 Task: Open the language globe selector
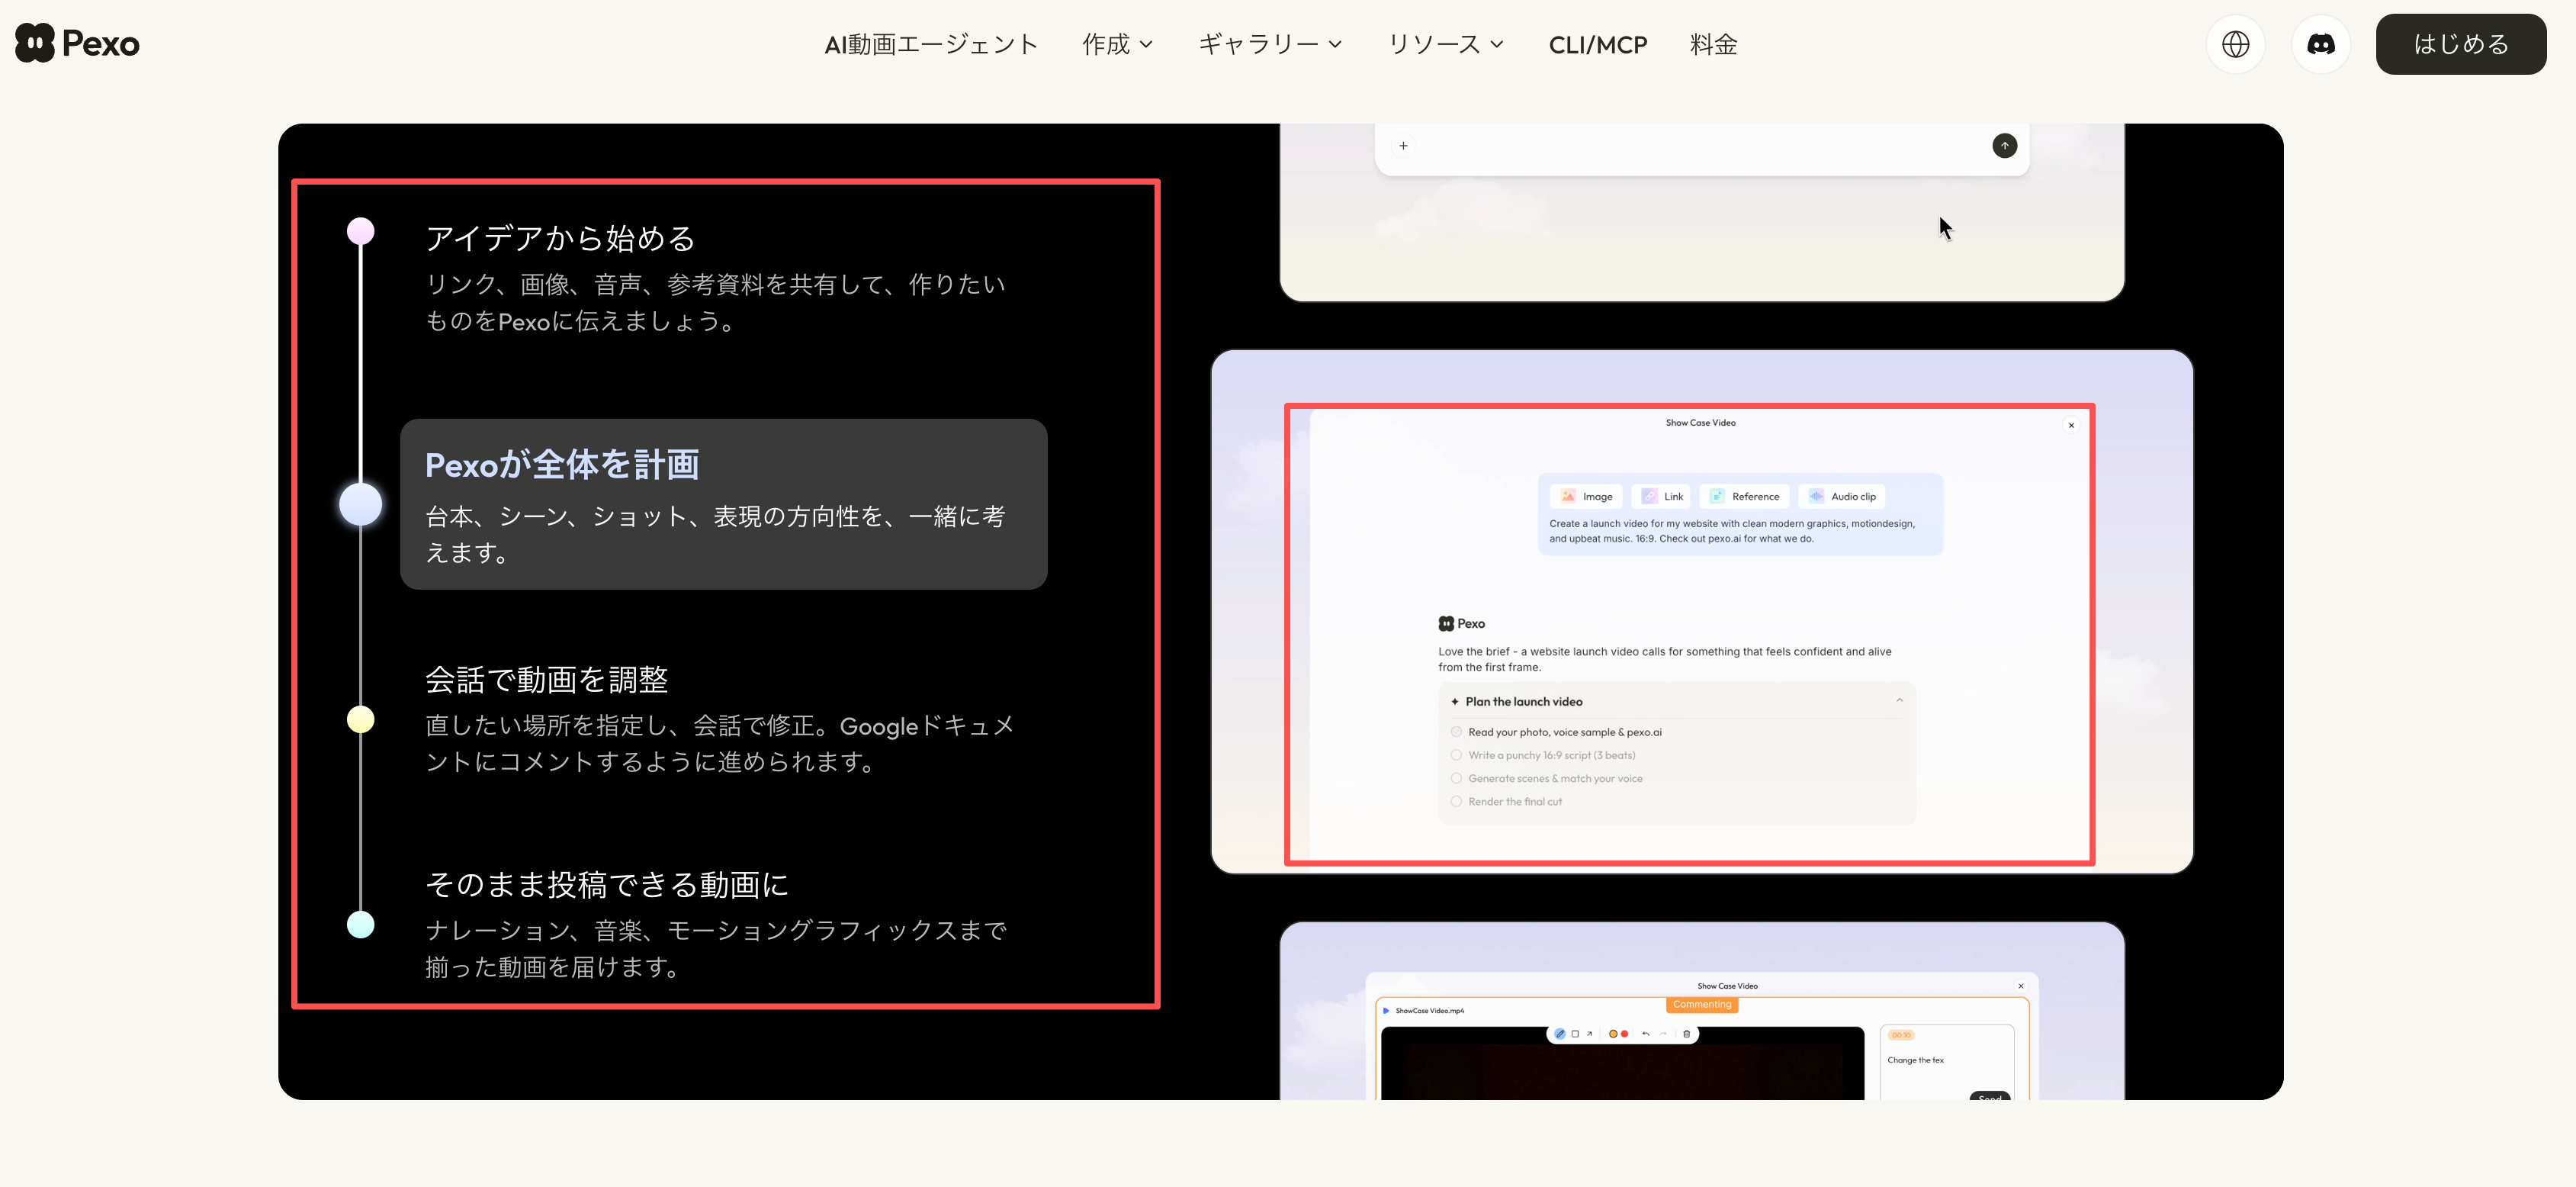(2235, 44)
